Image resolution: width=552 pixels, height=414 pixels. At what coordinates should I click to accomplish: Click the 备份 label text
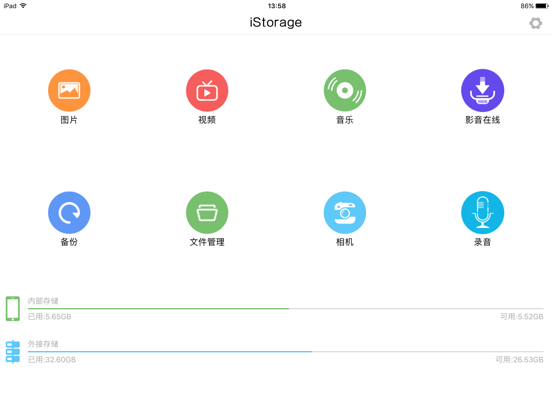[x=69, y=242]
